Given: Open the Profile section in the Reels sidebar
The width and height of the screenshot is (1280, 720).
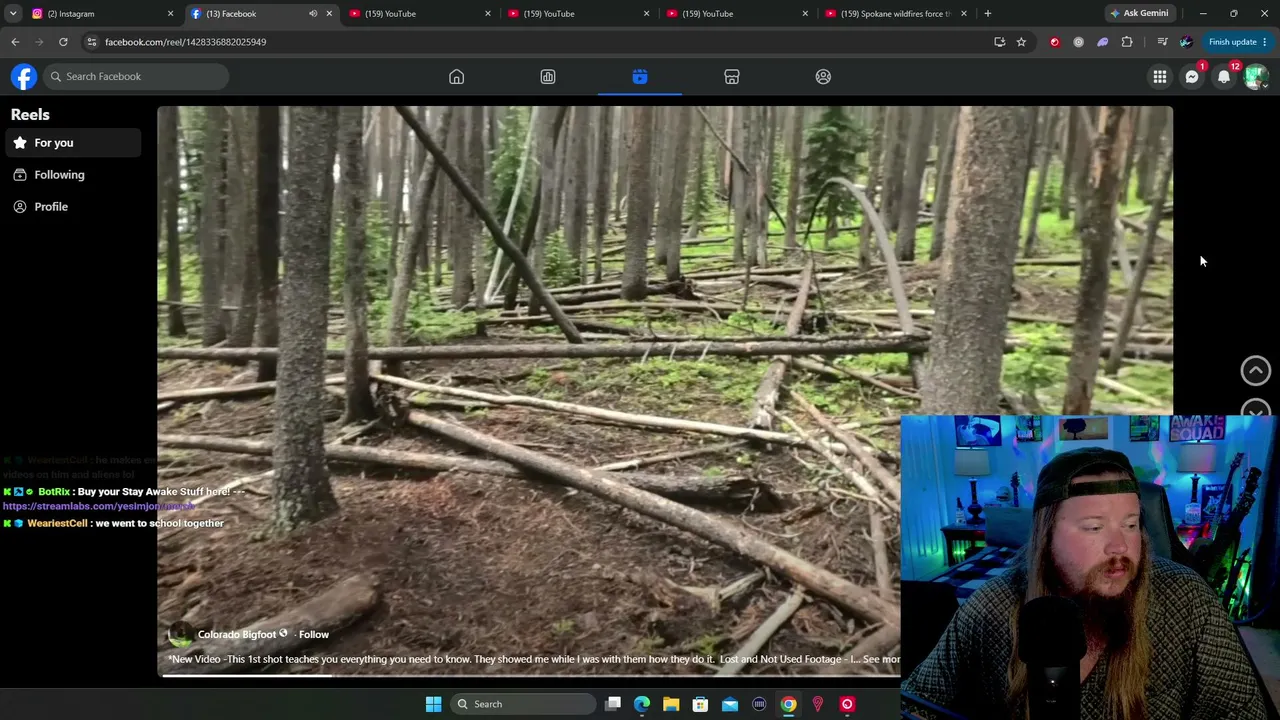Looking at the screenshot, I should (72, 207).
